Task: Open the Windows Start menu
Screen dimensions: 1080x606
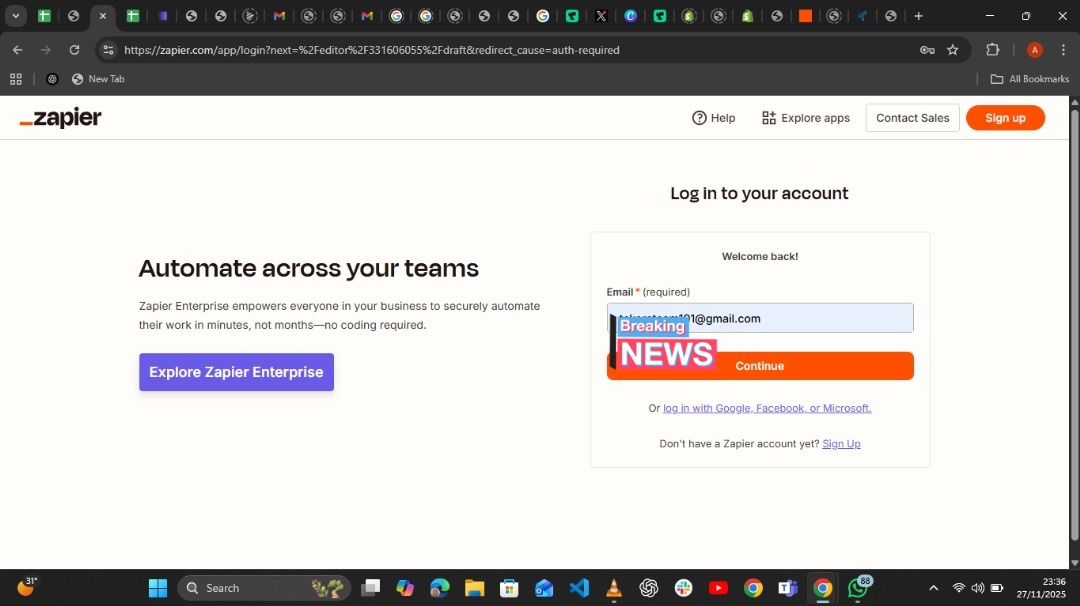Action: click(158, 588)
